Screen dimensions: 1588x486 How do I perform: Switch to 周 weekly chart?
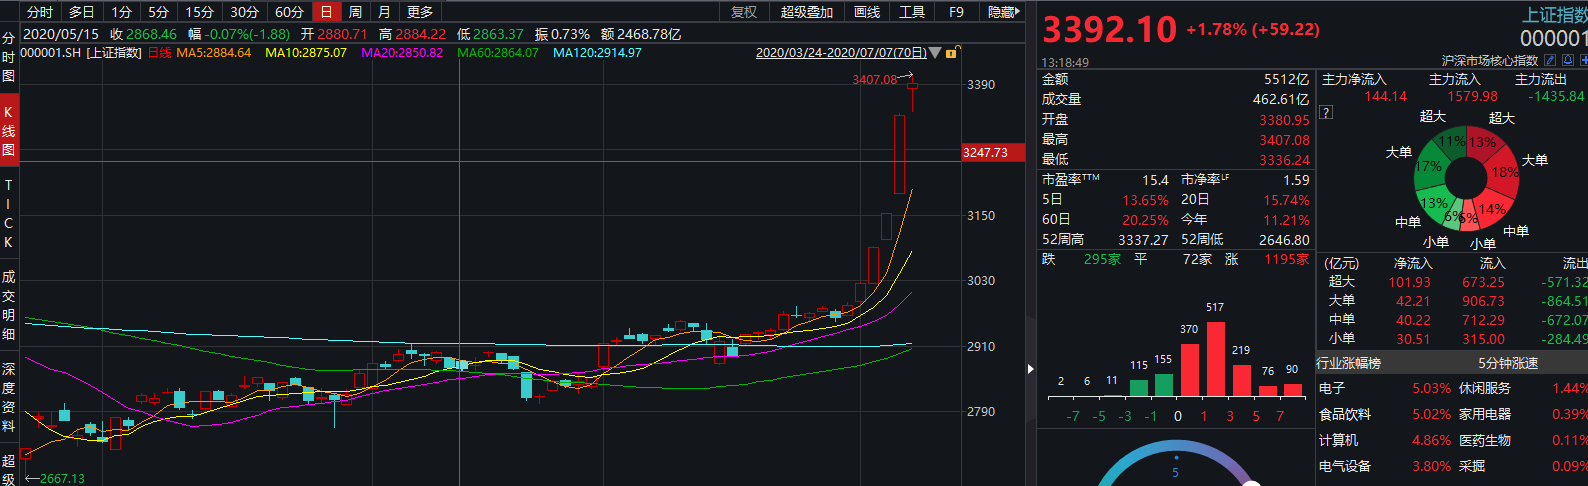(355, 12)
